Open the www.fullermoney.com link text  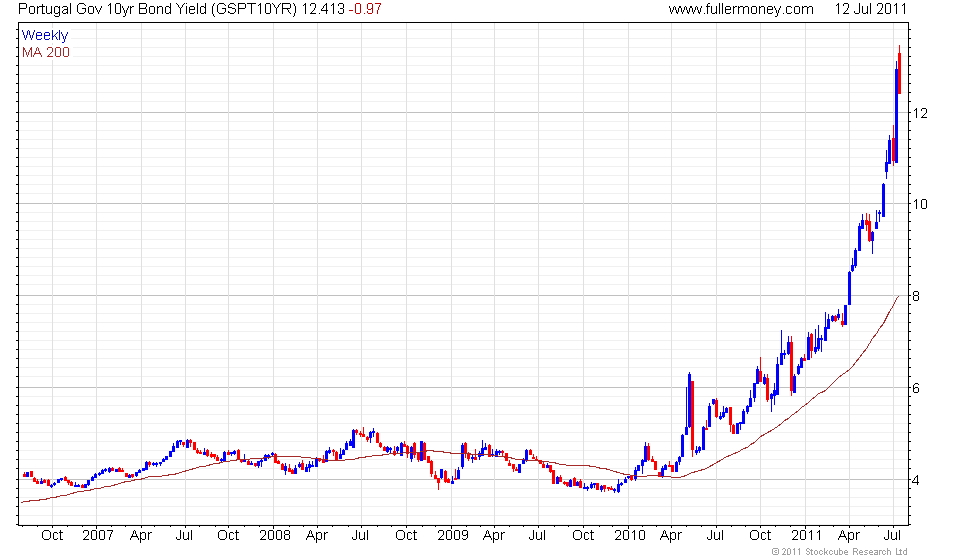point(741,9)
